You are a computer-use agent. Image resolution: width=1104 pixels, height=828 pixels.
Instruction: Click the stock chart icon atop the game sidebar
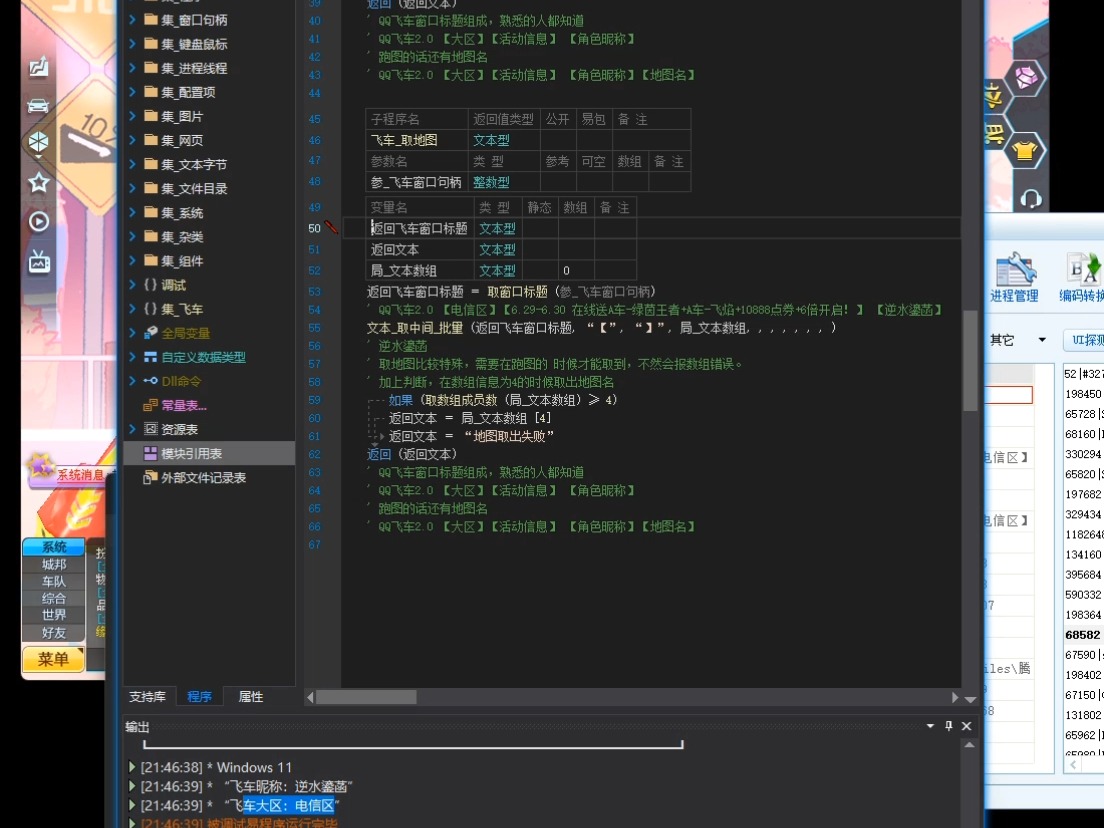coord(39,68)
